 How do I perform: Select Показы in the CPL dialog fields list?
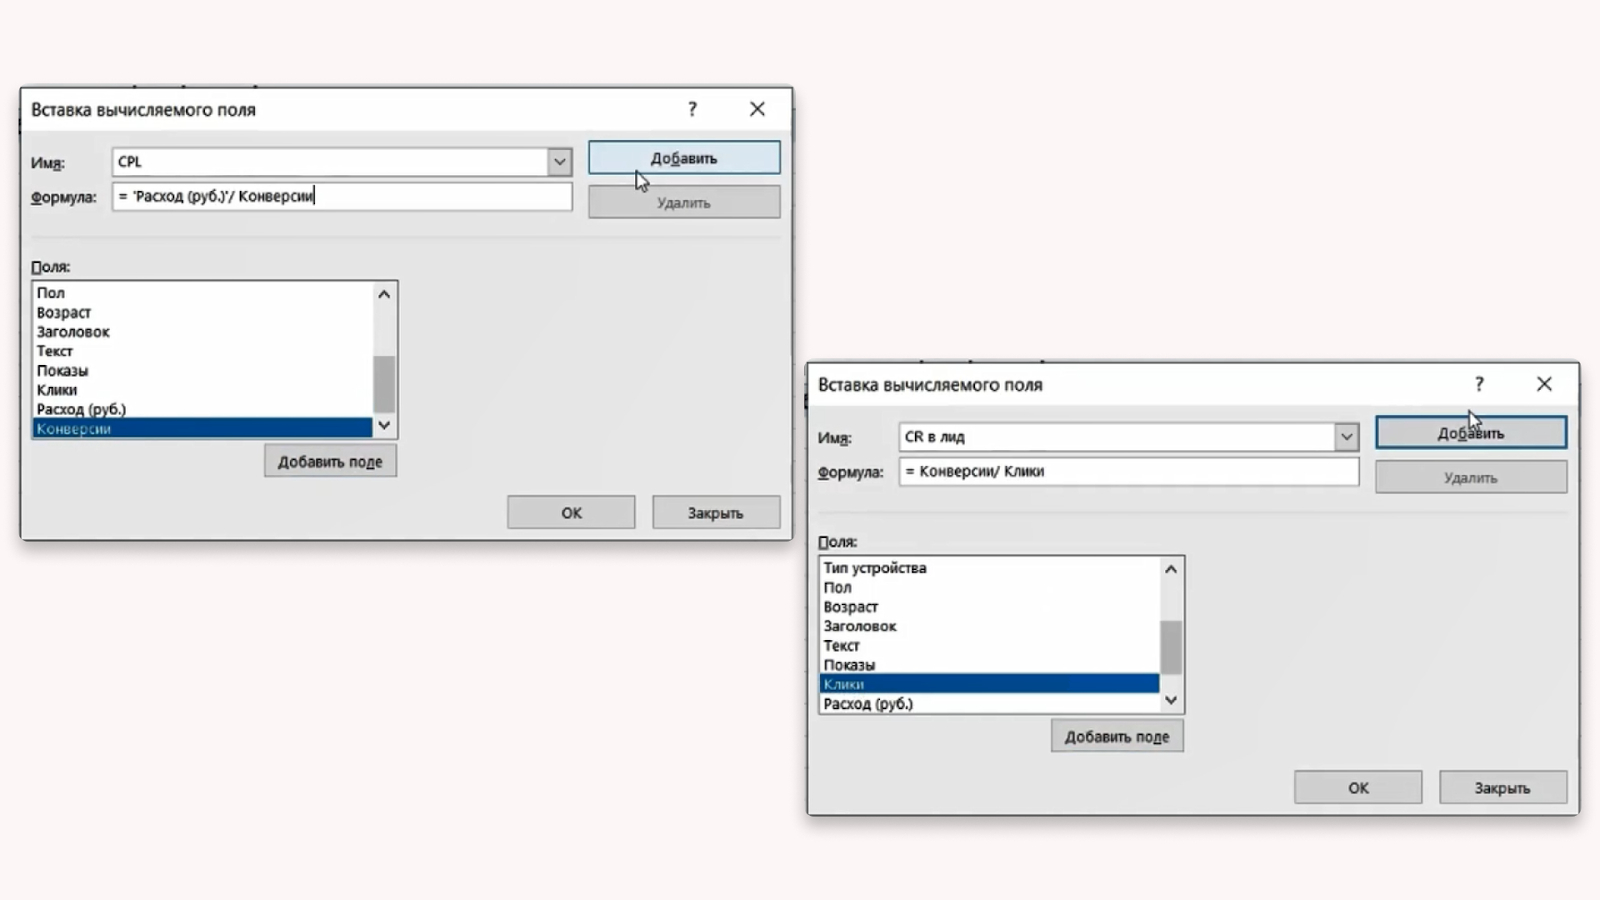203,370
